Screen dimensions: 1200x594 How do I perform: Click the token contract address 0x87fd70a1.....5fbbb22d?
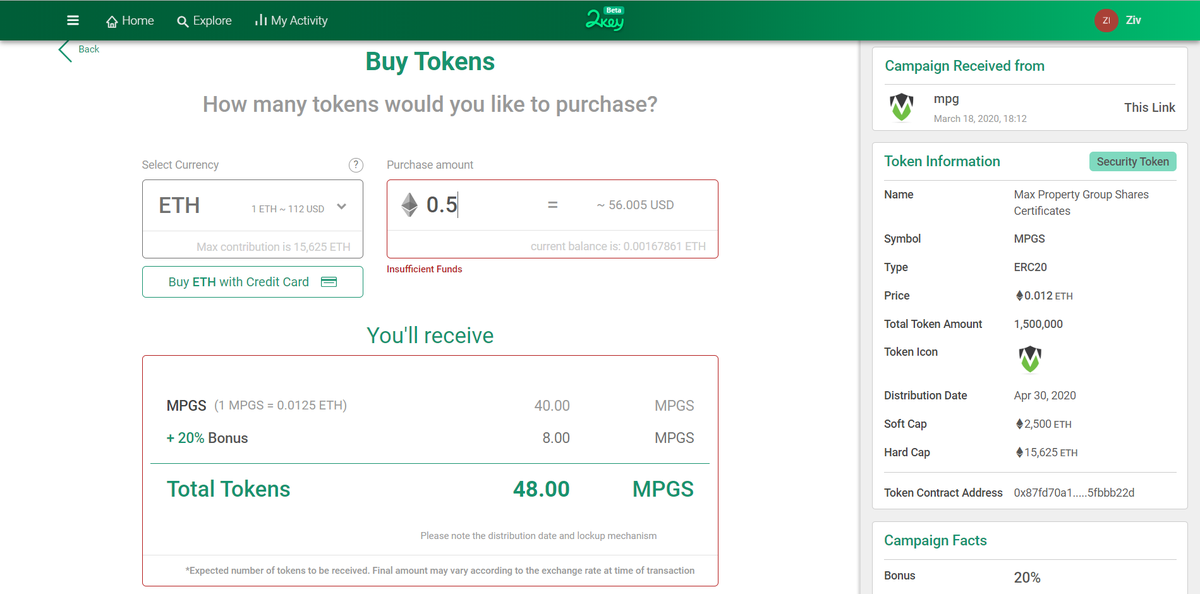(1074, 493)
